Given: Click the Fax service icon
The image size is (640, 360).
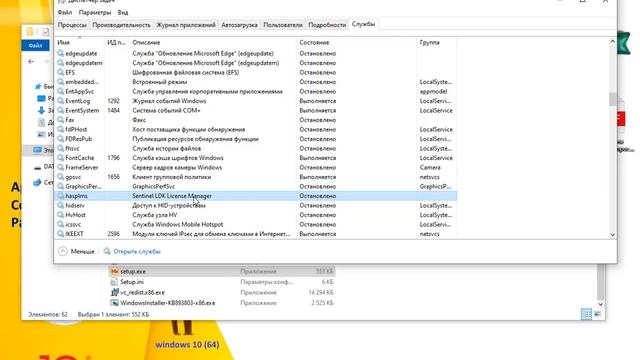Looking at the screenshot, I should pos(60,120).
